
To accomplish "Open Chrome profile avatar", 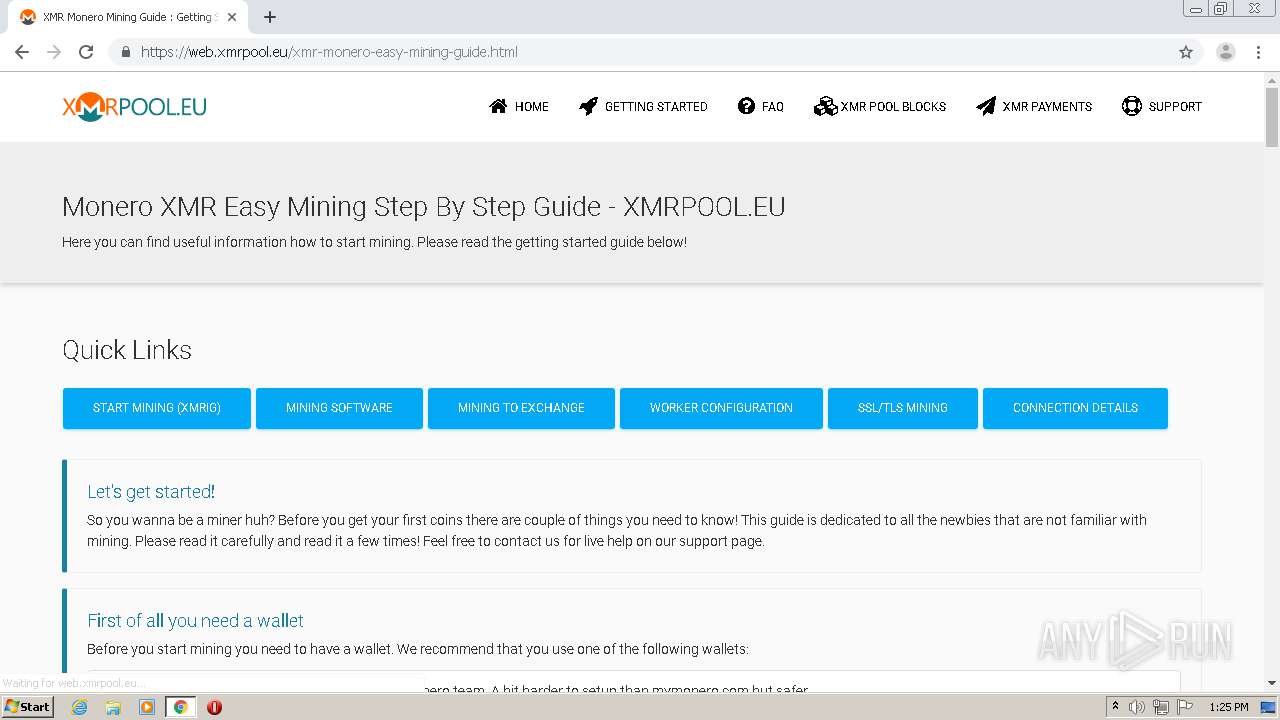I will [1226, 52].
